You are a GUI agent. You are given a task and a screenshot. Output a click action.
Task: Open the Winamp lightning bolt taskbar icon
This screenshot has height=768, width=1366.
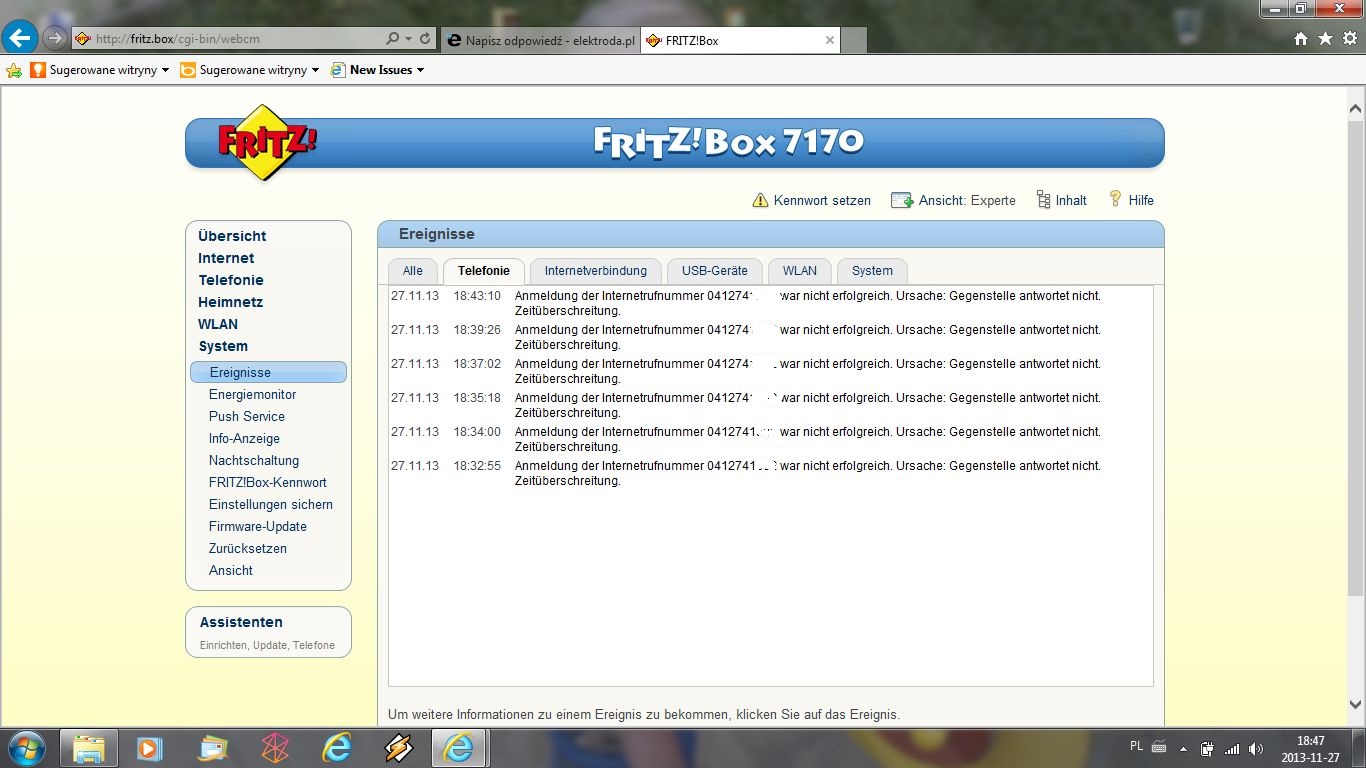point(399,748)
